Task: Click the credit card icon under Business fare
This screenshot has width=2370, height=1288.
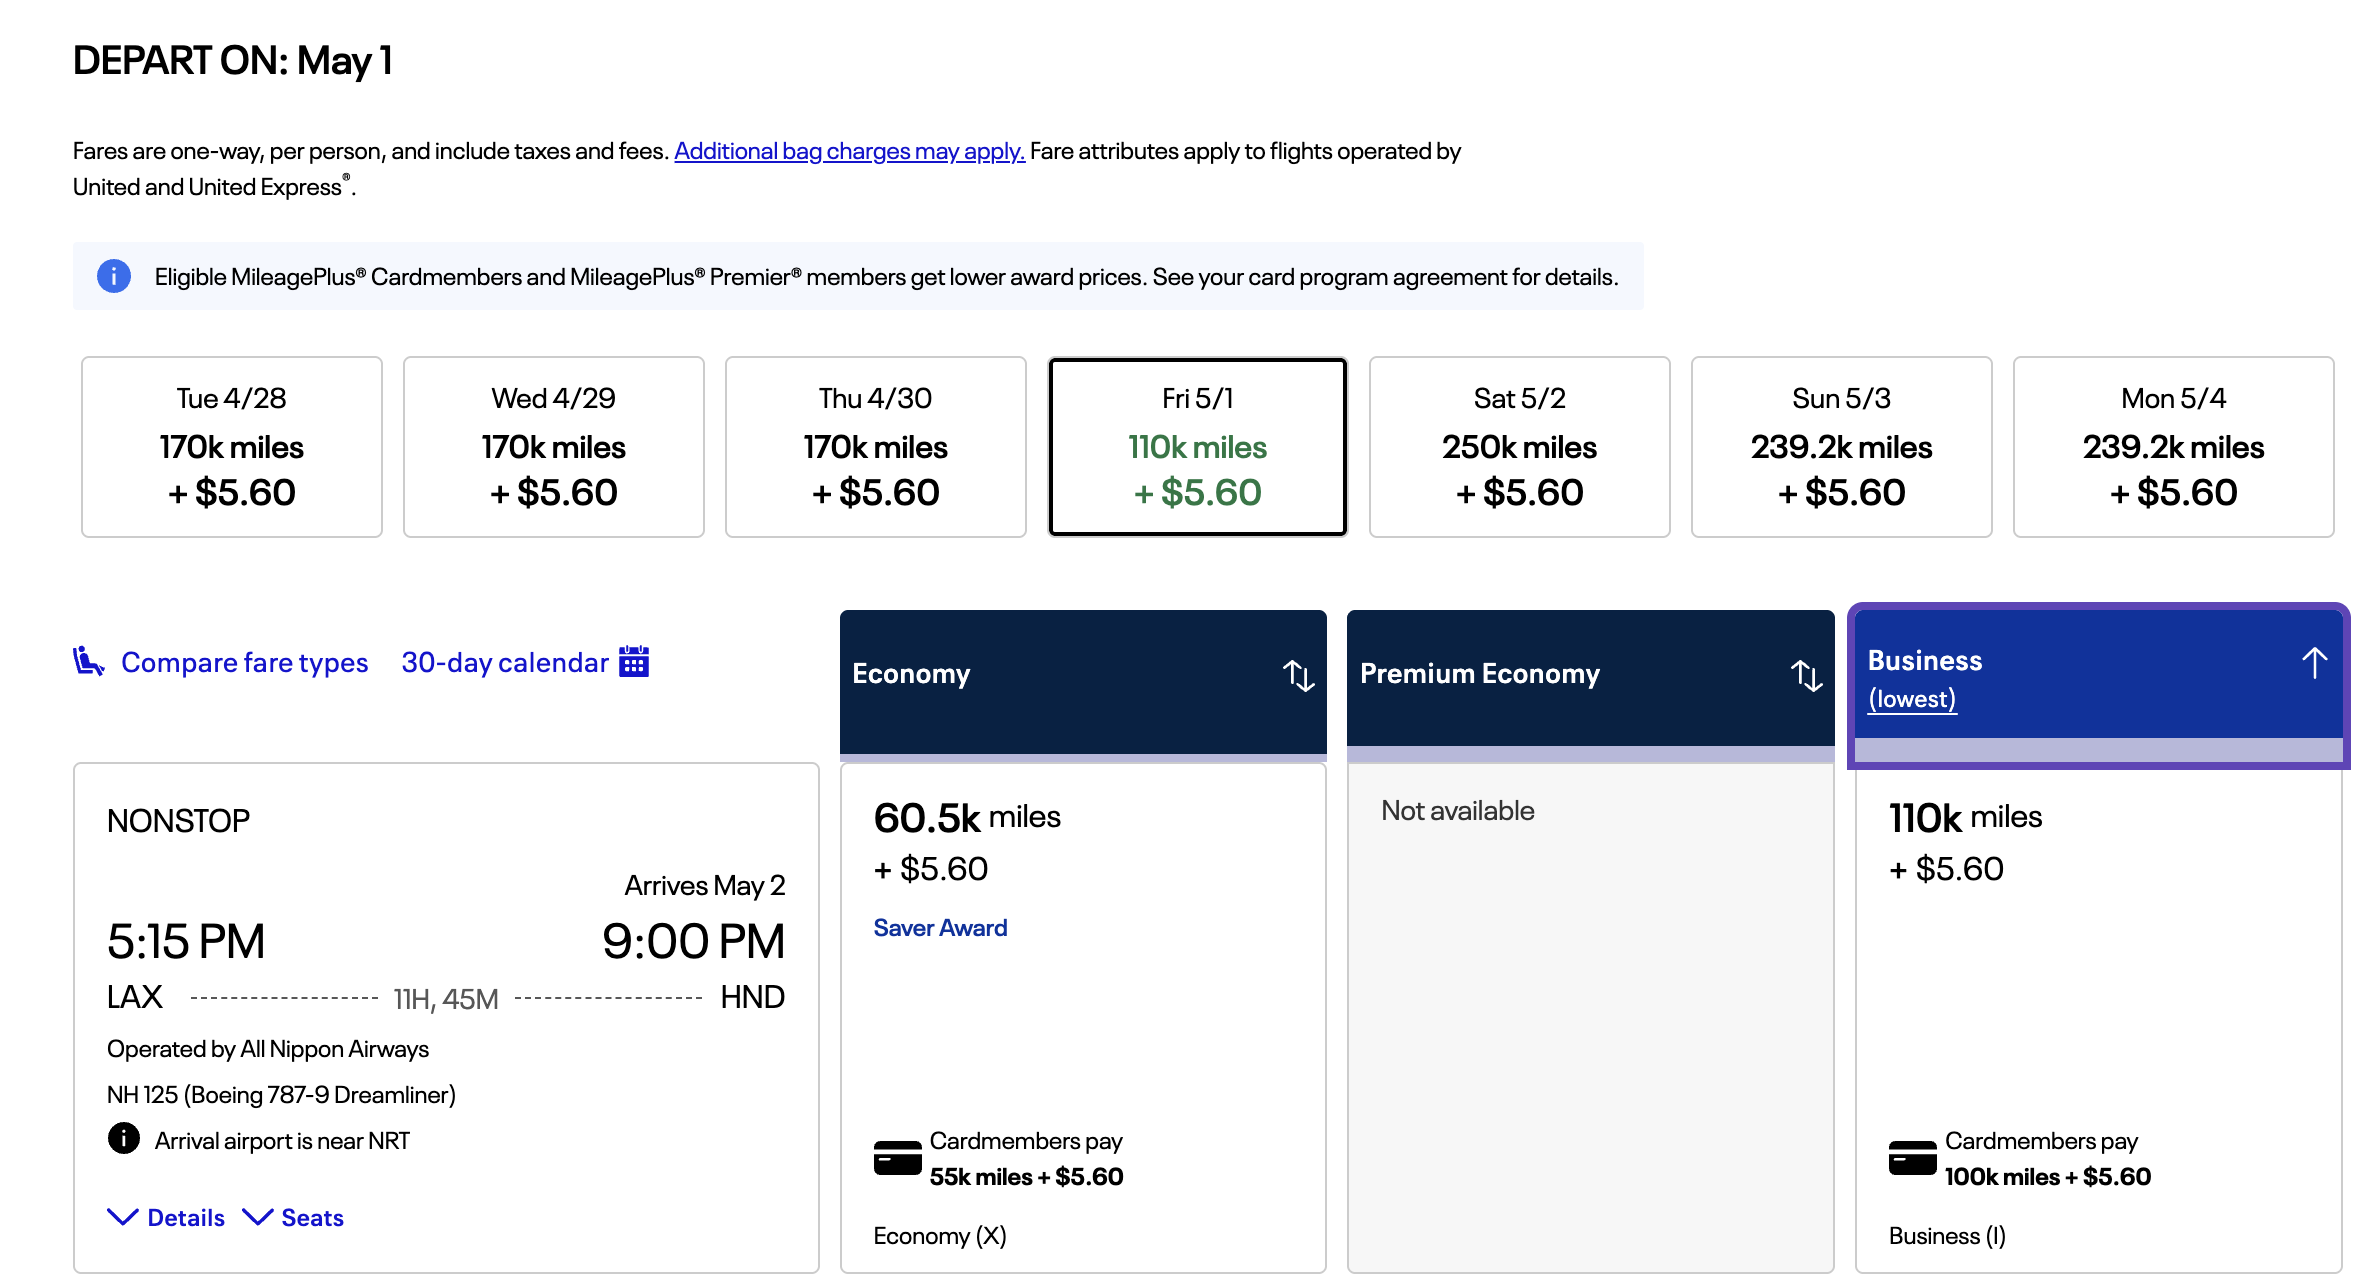Action: point(1912,1158)
